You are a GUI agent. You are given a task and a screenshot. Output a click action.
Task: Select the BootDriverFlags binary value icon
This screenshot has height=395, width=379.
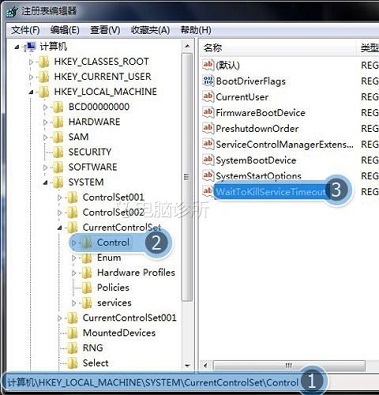(x=208, y=81)
